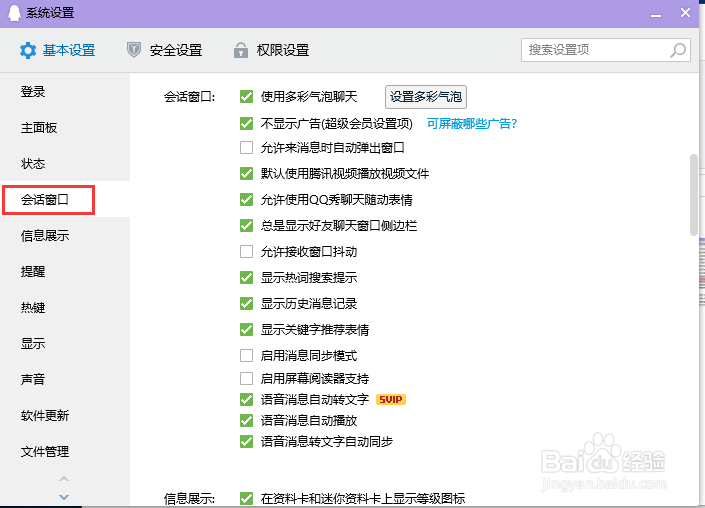Uncheck 语音消息自动转文字

246,399
